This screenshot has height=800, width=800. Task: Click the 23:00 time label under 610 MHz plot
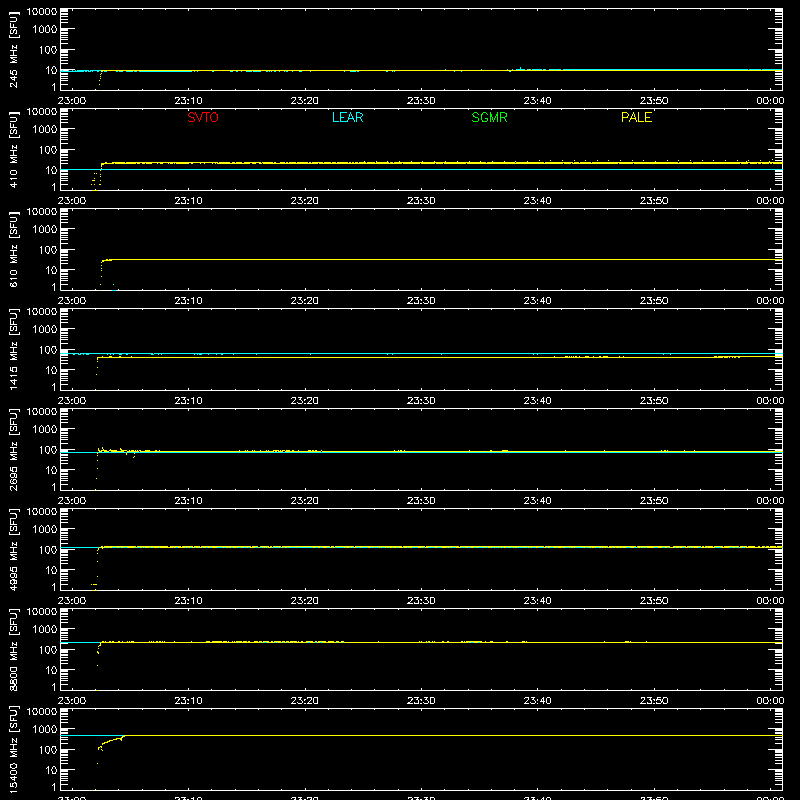click(x=72, y=301)
